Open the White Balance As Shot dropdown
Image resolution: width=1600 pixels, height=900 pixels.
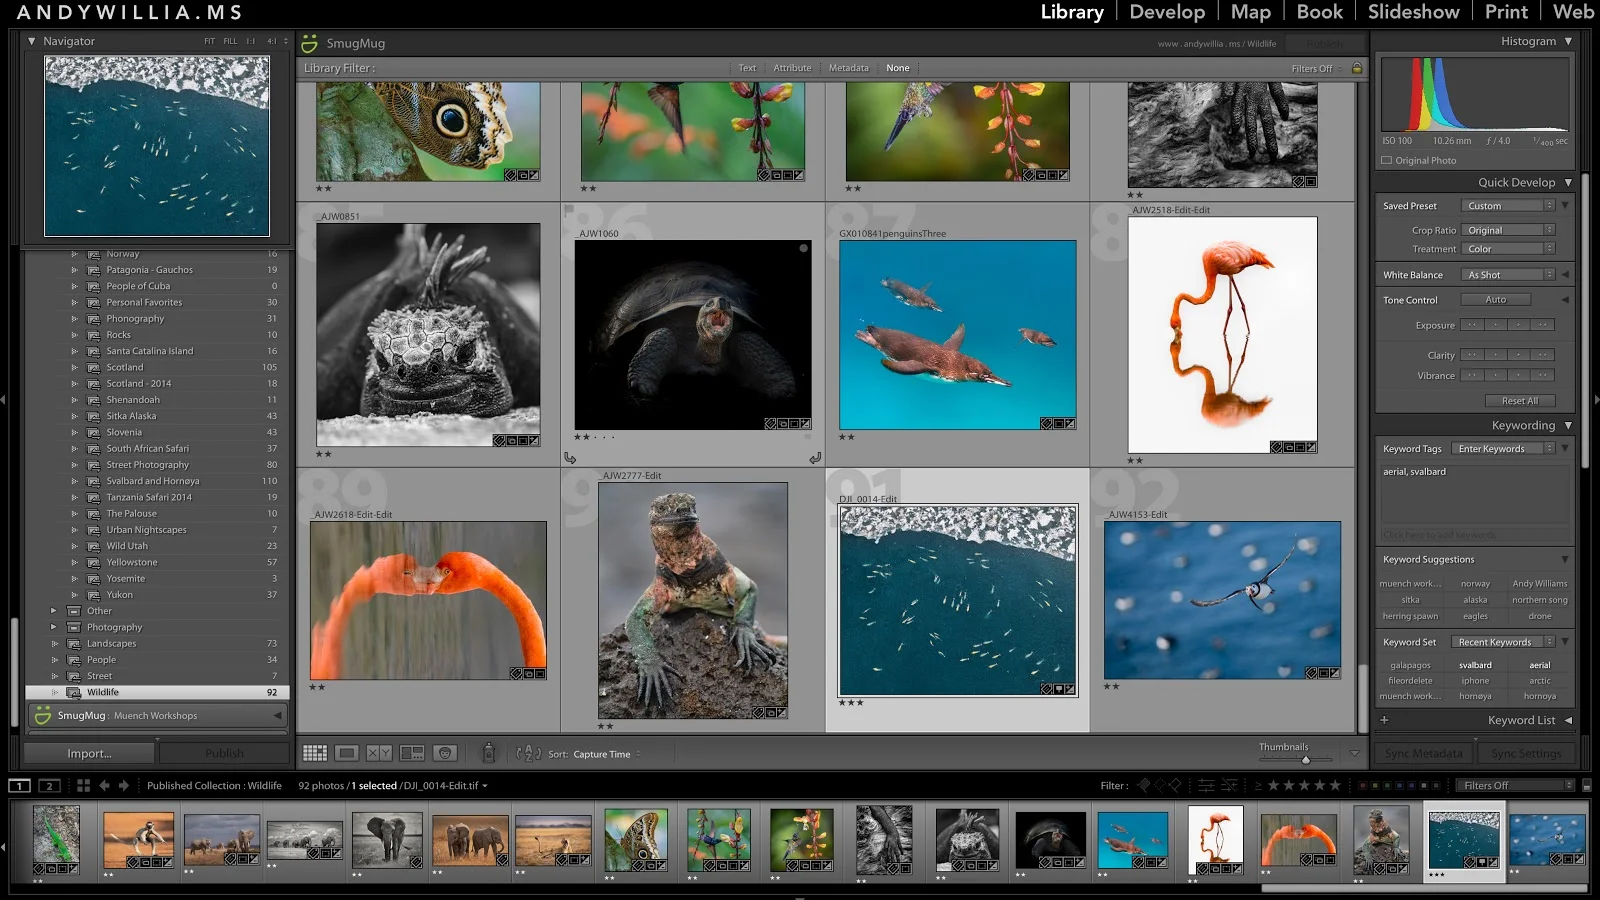click(x=1507, y=275)
